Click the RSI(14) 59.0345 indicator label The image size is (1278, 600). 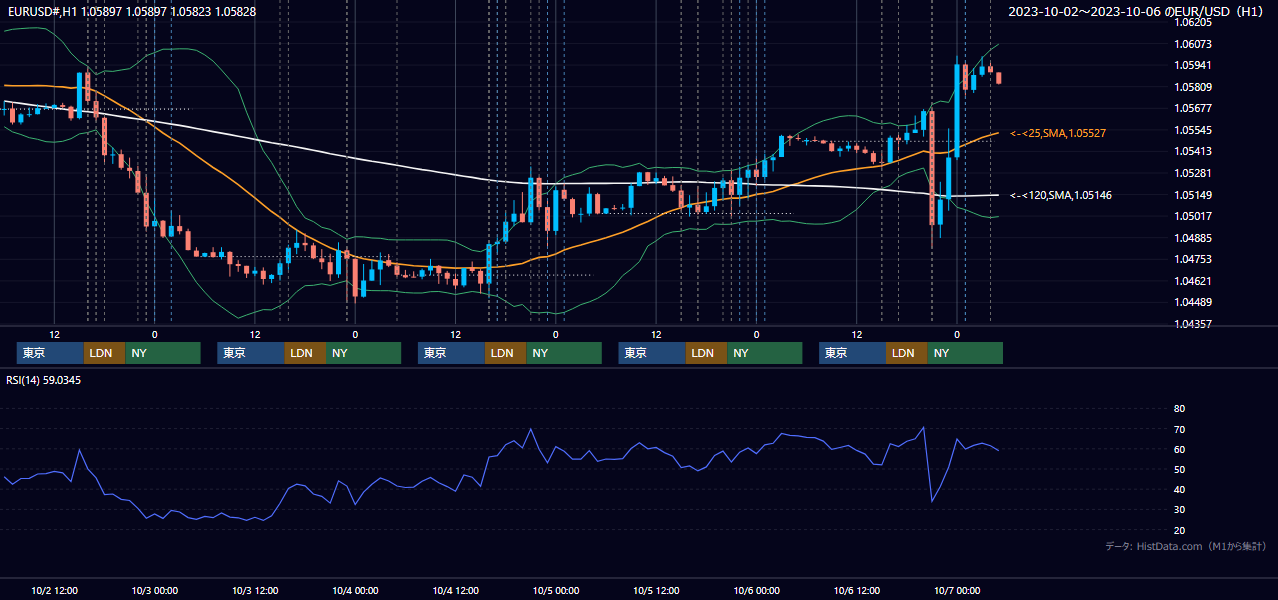(x=44, y=380)
